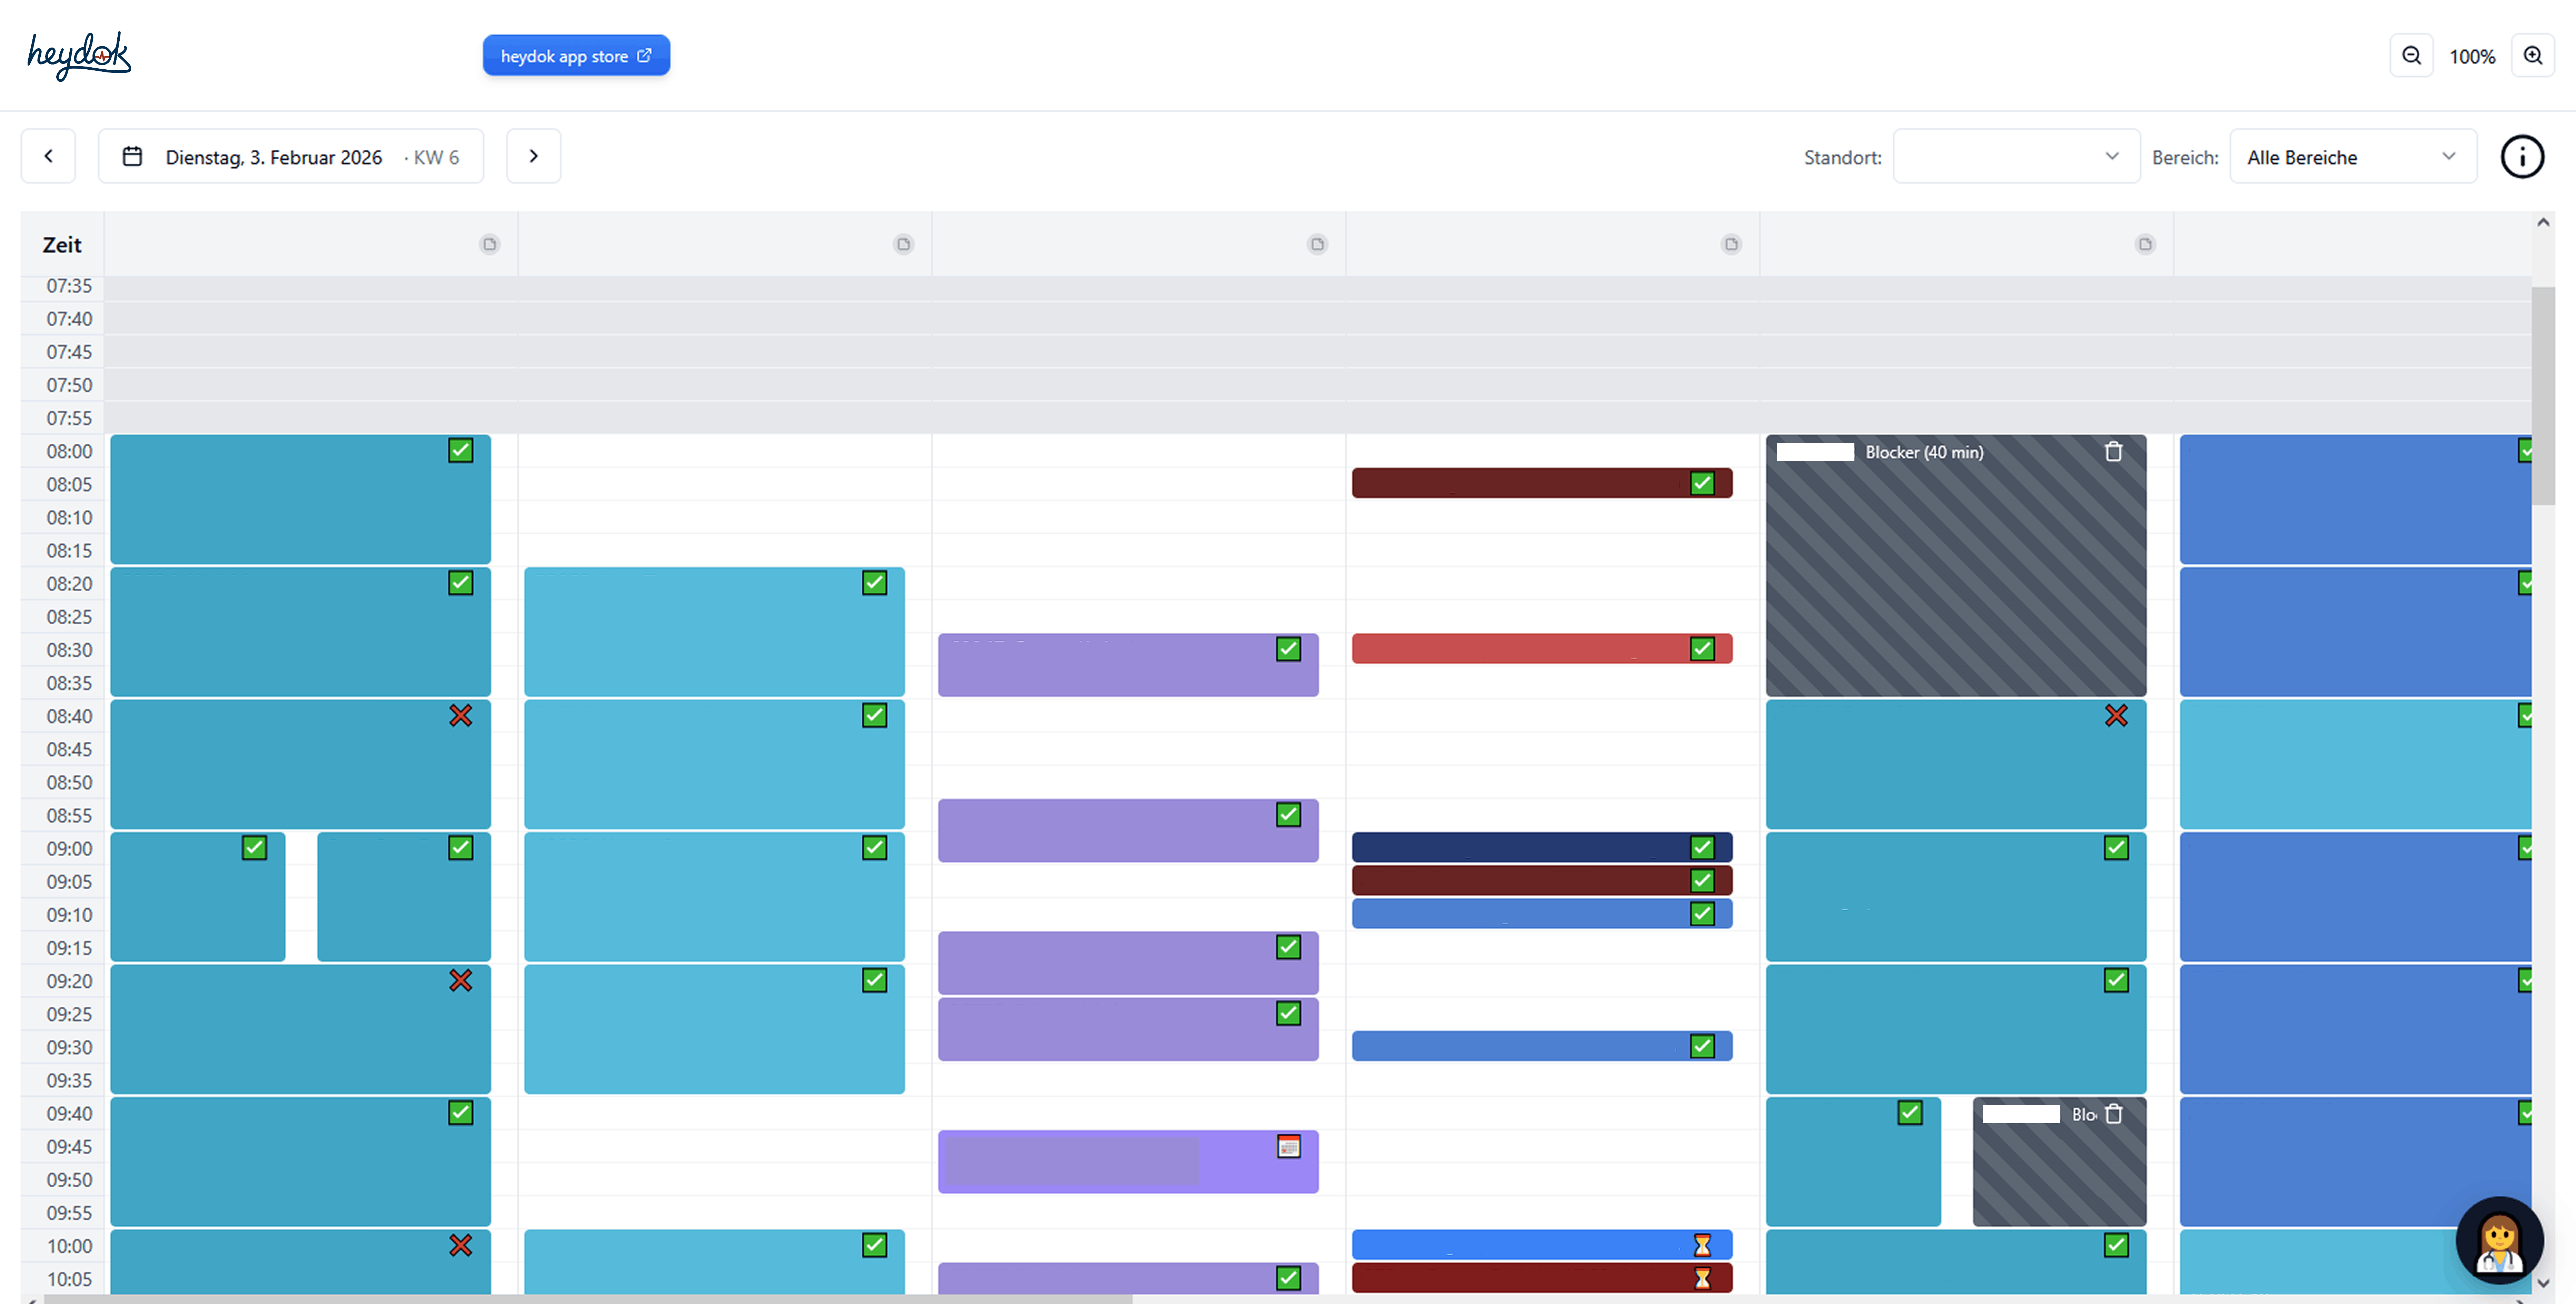Click green check on 09:15 purple appointment
This screenshot has width=2576, height=1304.
click(1288, 947)
